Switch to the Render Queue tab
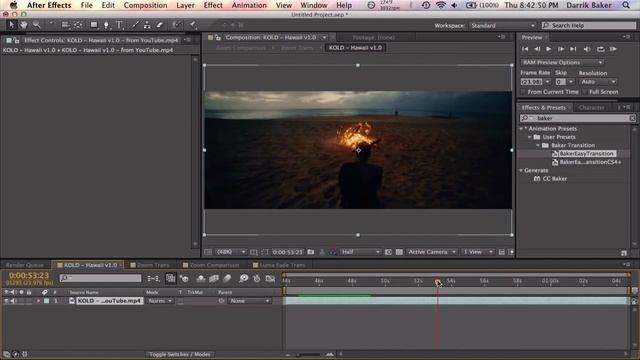Viewport: 640px width, 360px height. pyautogui.click(x=24, y=265)
